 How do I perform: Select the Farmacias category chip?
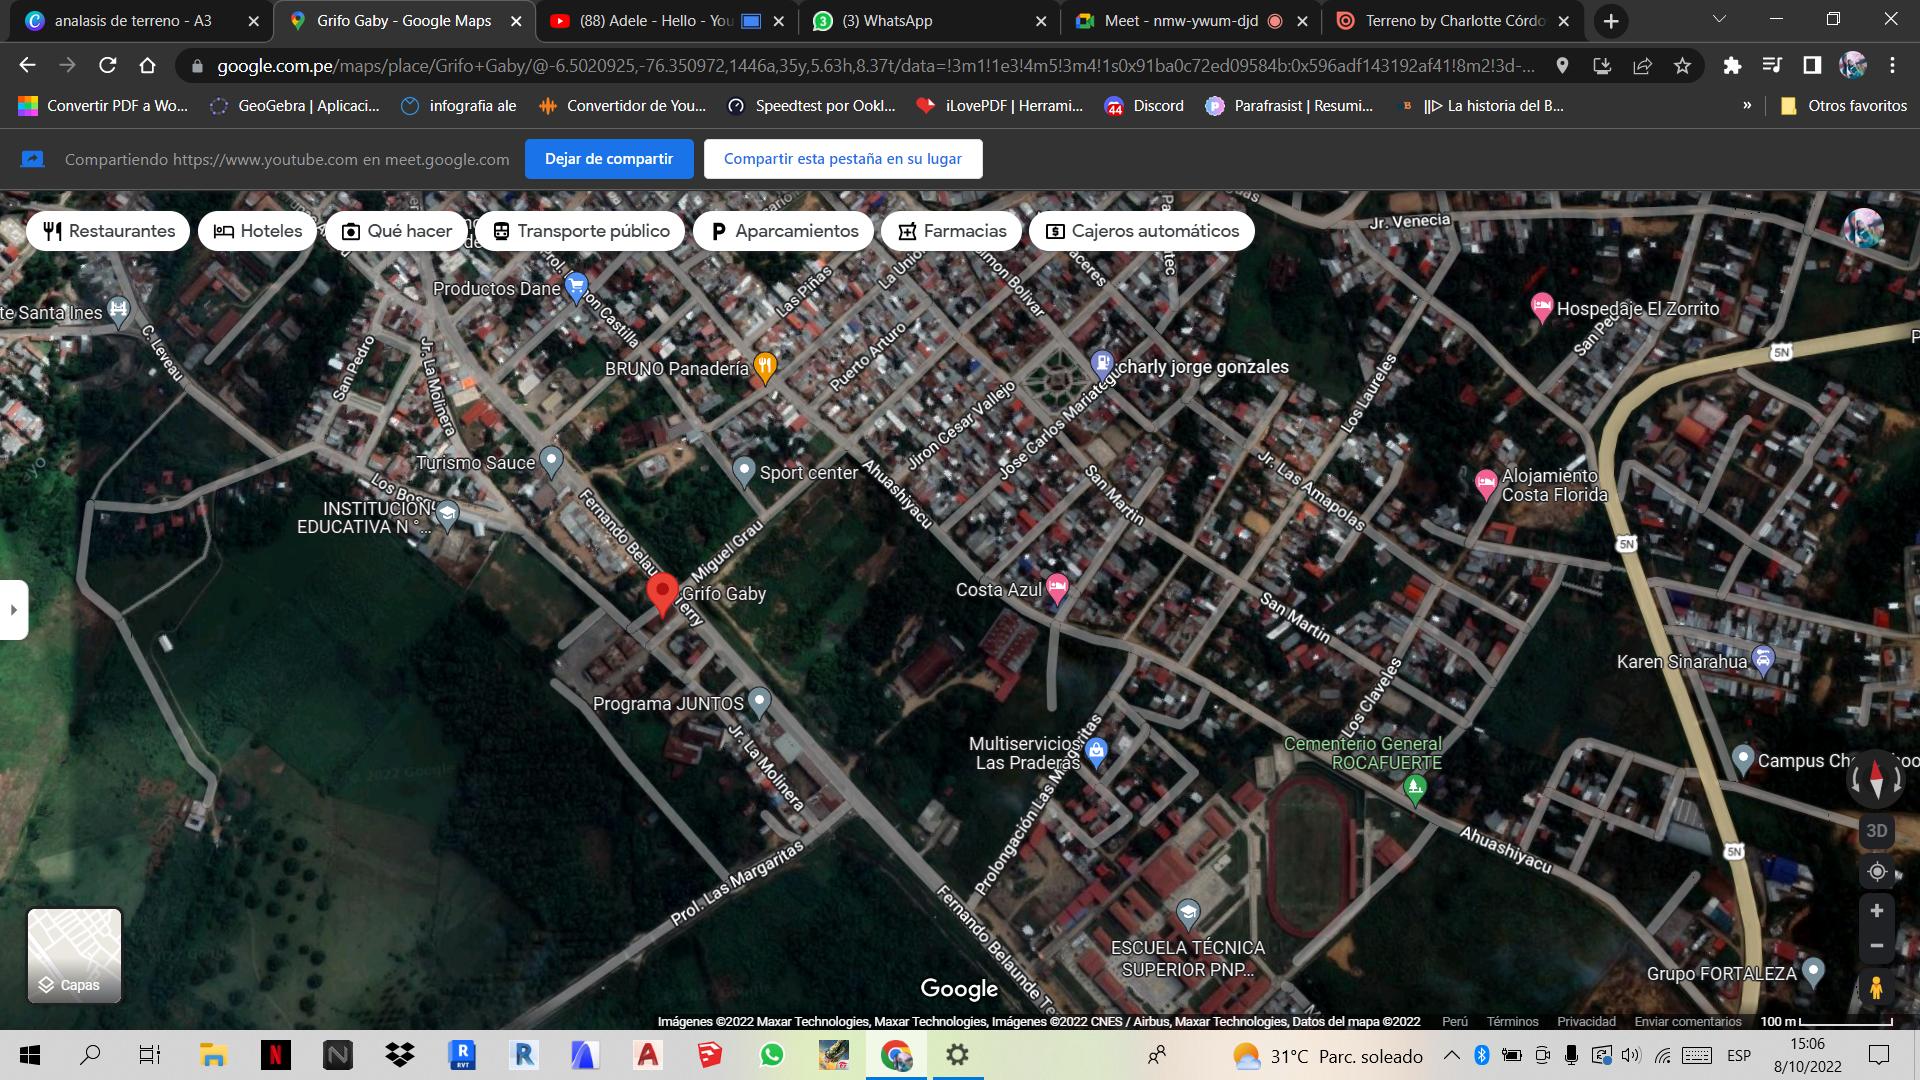951,231
